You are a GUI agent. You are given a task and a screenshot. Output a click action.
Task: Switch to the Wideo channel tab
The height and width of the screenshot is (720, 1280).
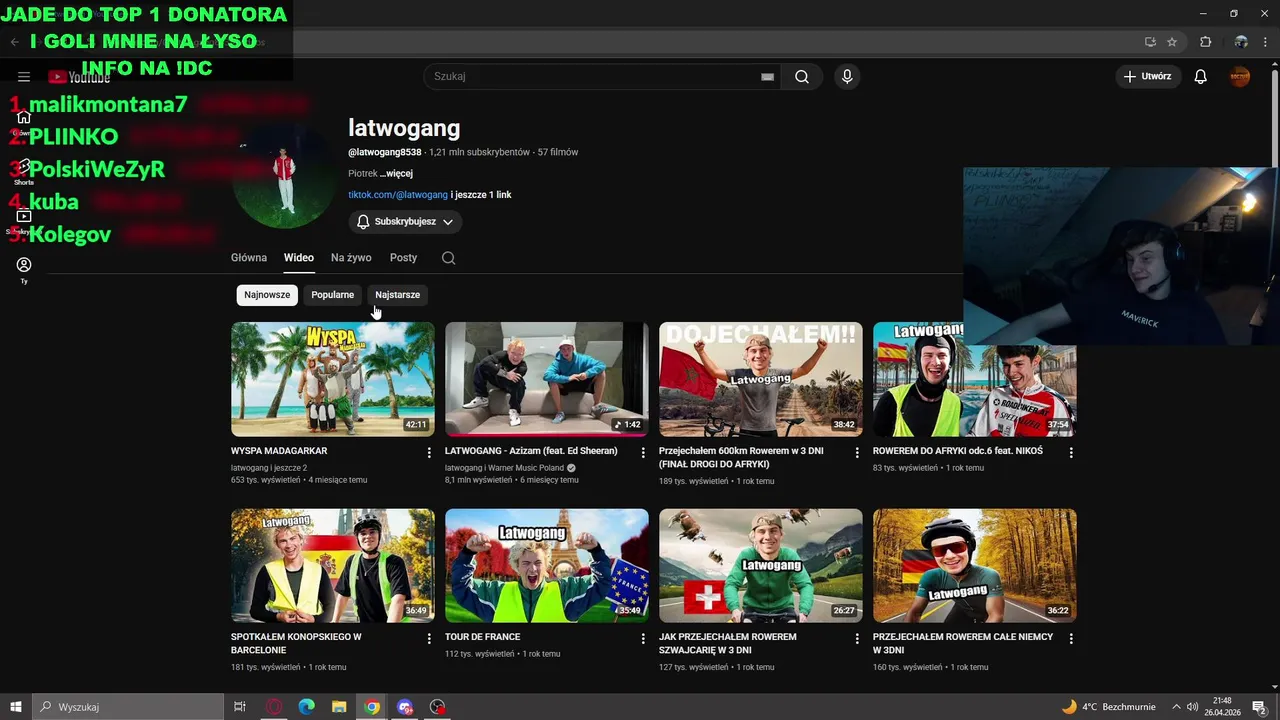[298, 258]
